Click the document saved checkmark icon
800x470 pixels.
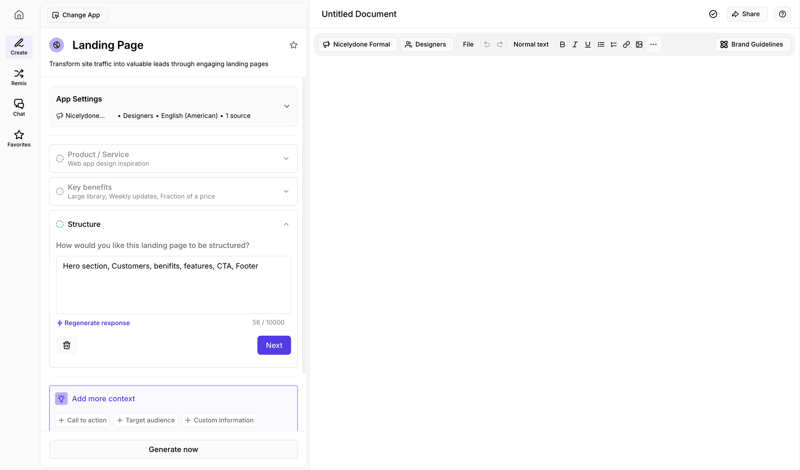coord(713,14)
